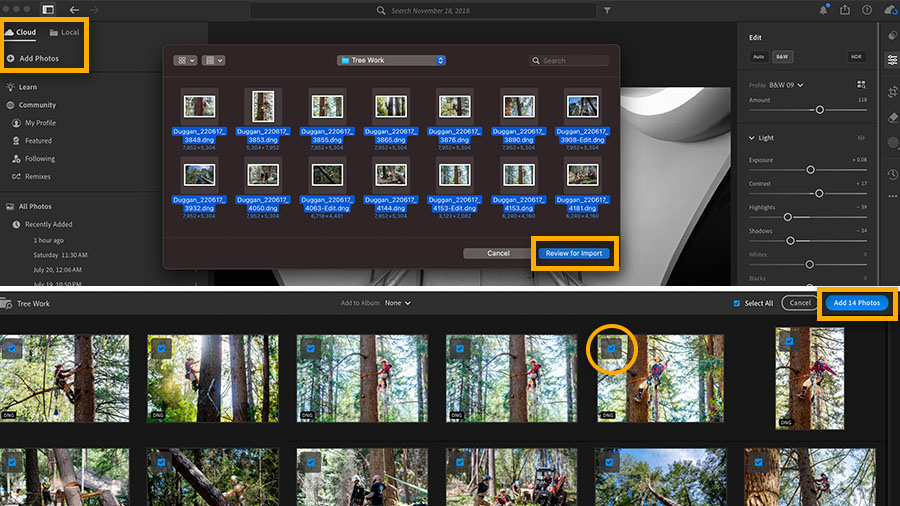Image resolution: width=900 pixels, height=506 pixels.
Task: Cancel the file picker dialog
Action: click(498, 253)
